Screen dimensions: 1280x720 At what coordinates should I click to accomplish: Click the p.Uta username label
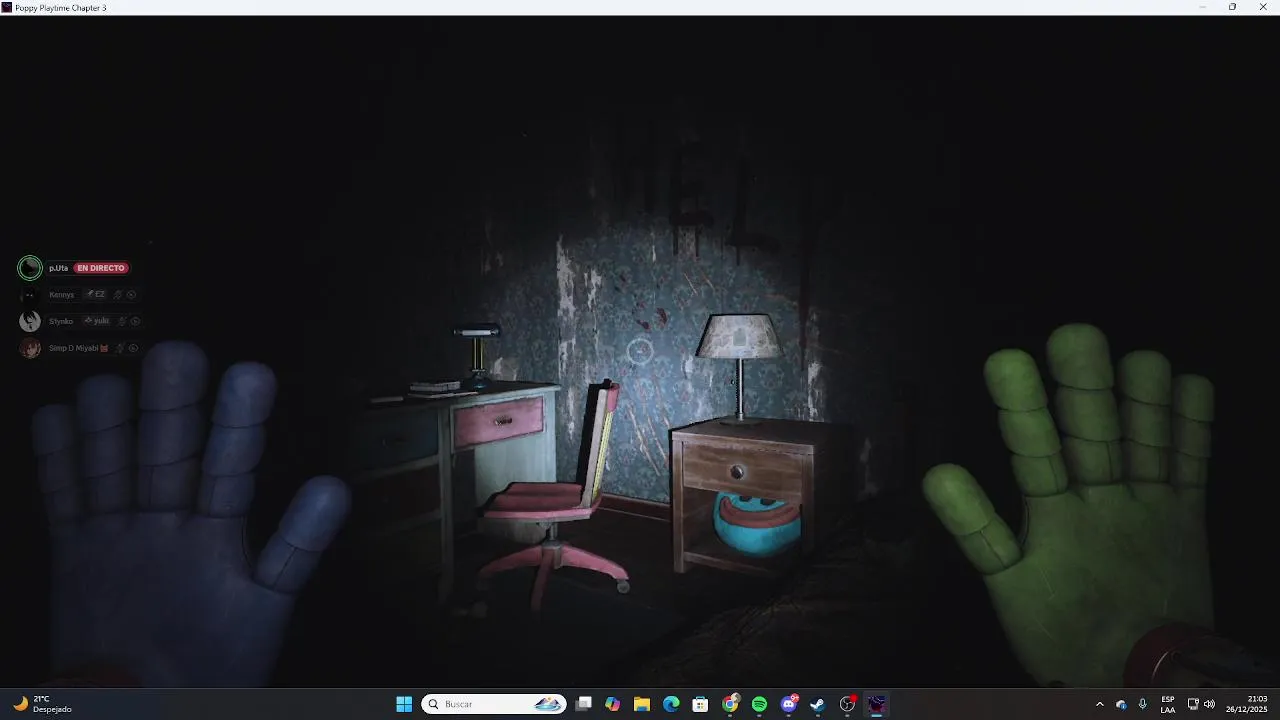pos(58,268)
